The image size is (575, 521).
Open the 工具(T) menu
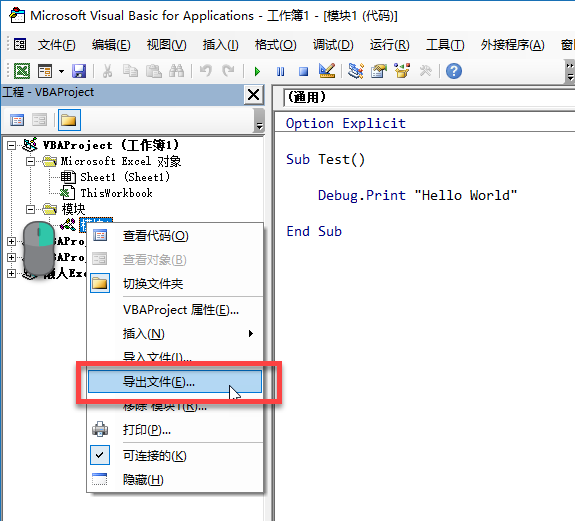point(445,45)
